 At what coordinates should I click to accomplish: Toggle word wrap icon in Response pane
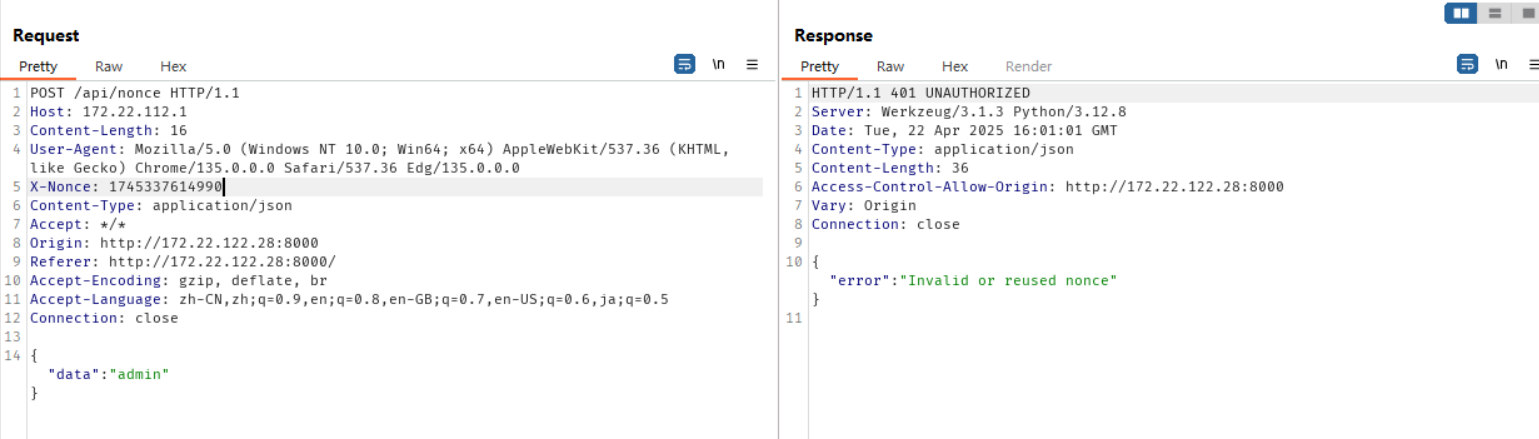click(1467, 64)
